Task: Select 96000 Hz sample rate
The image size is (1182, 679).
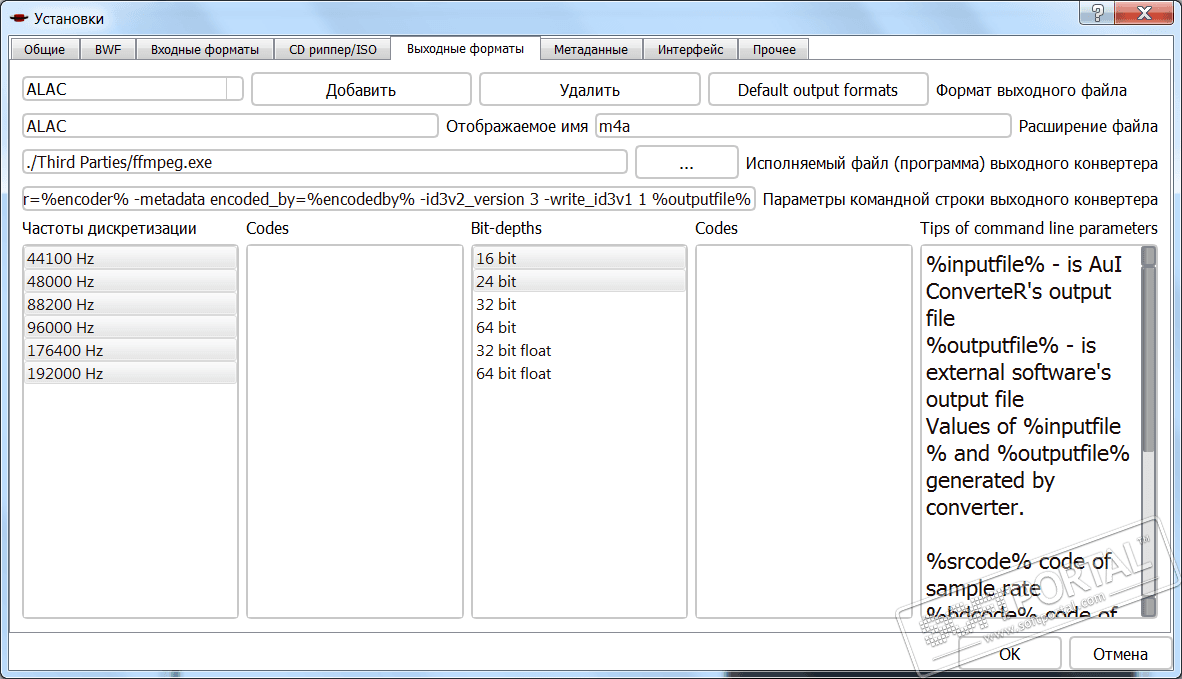Action: coord(130,327)
